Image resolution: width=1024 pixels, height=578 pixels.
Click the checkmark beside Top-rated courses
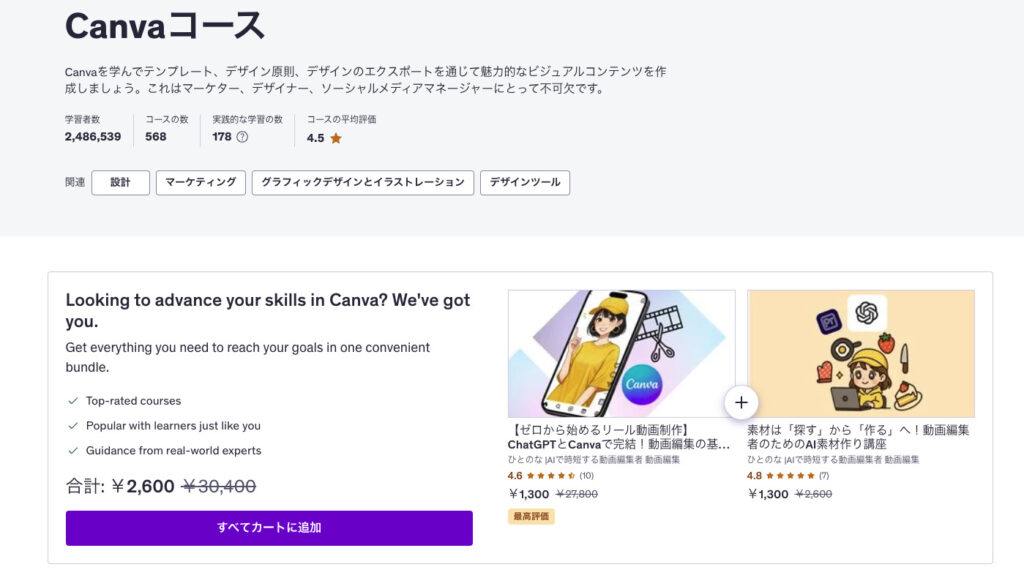[x=73, y=401]
